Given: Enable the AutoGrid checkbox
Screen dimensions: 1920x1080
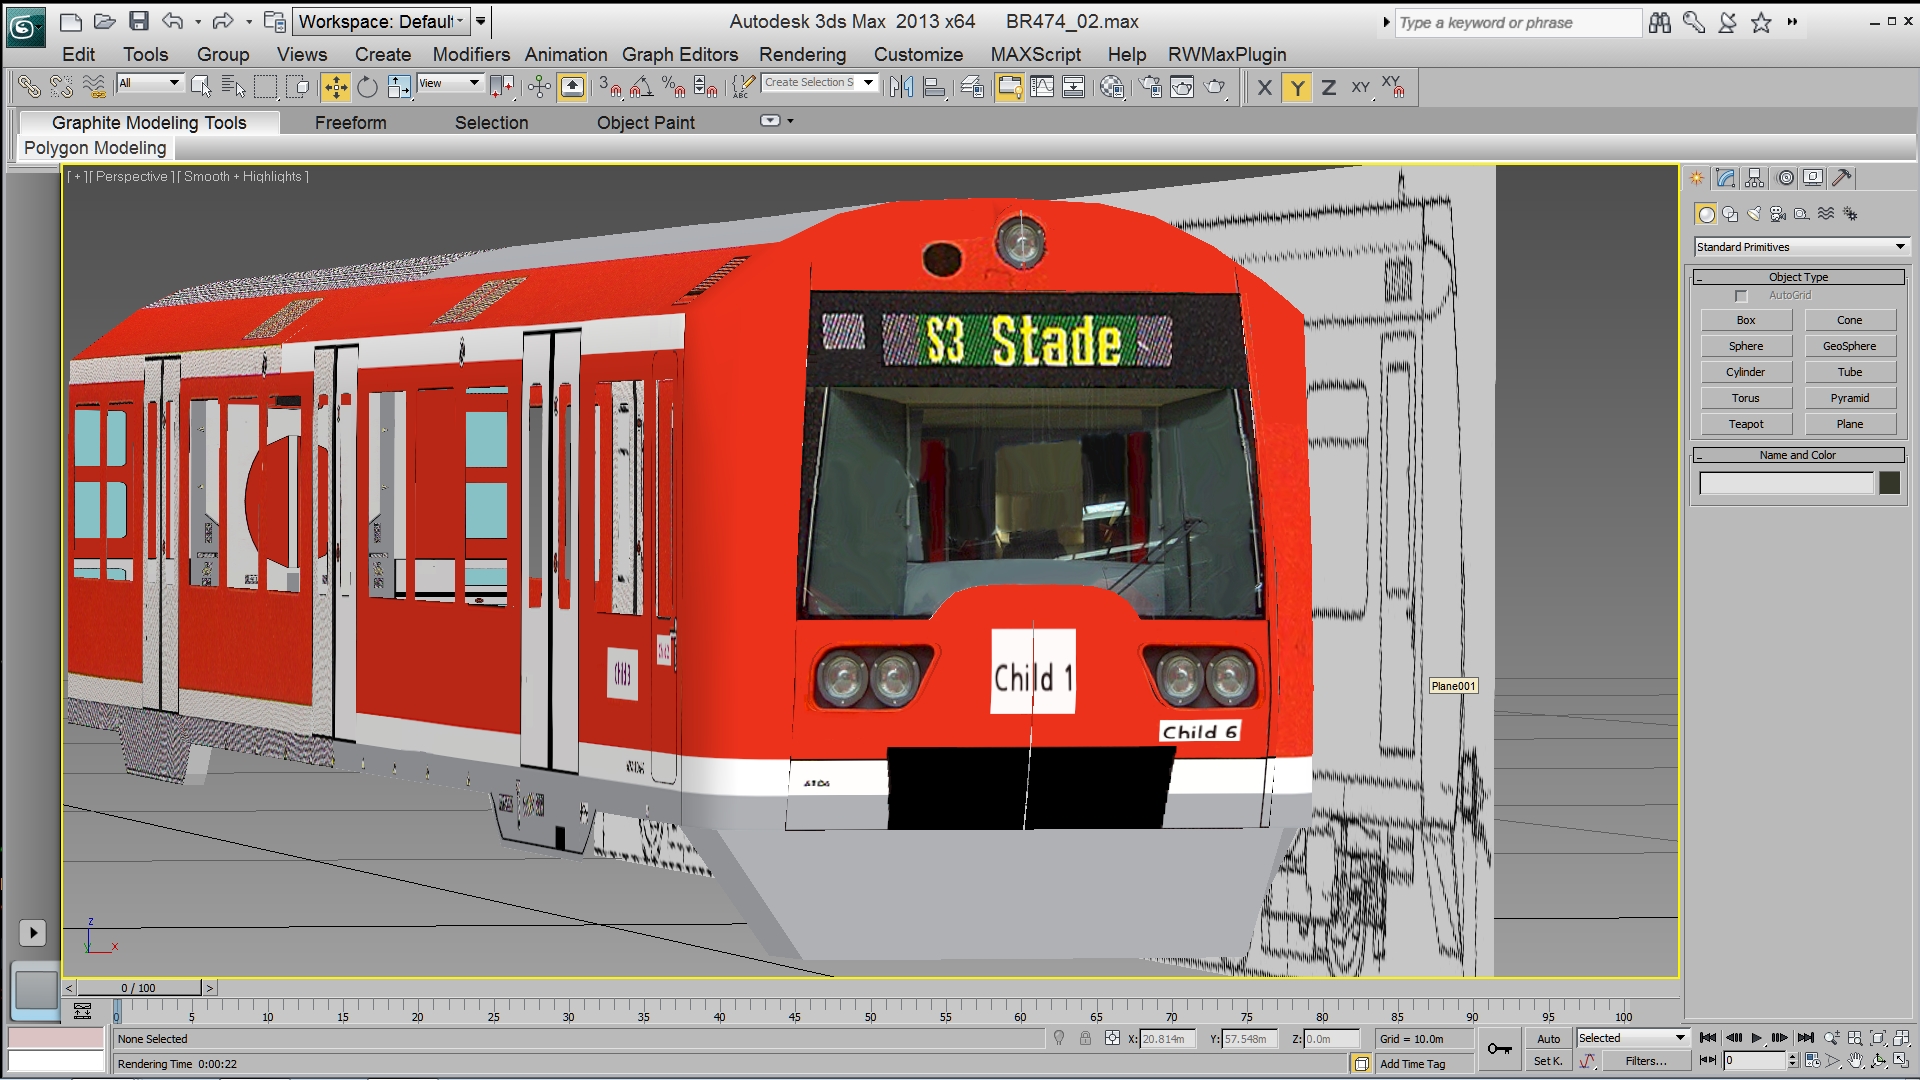Looking at the screenshot, I should pos(1741,296).
